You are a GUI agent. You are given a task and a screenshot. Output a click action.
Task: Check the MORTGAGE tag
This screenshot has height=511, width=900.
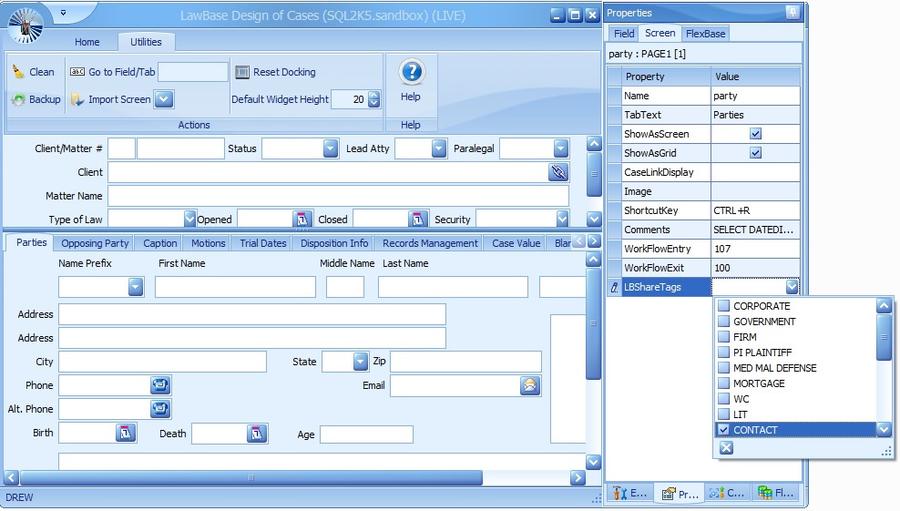click(x=724, y=383)
